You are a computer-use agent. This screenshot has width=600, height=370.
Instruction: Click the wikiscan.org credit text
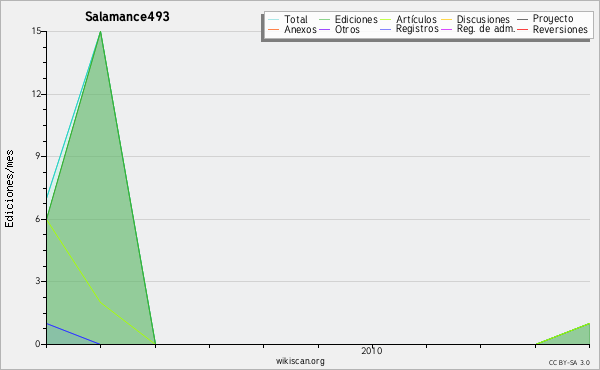point(300,361)
